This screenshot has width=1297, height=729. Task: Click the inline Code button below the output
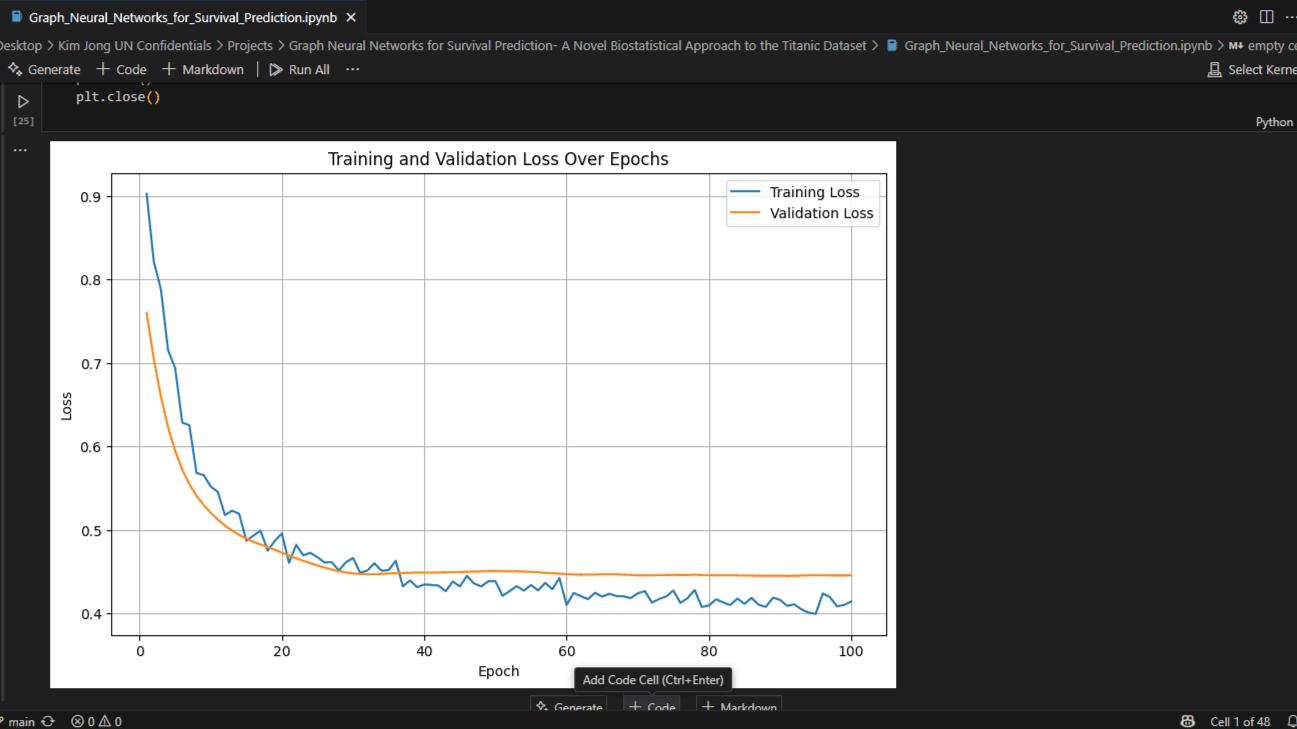coord(651,707)
